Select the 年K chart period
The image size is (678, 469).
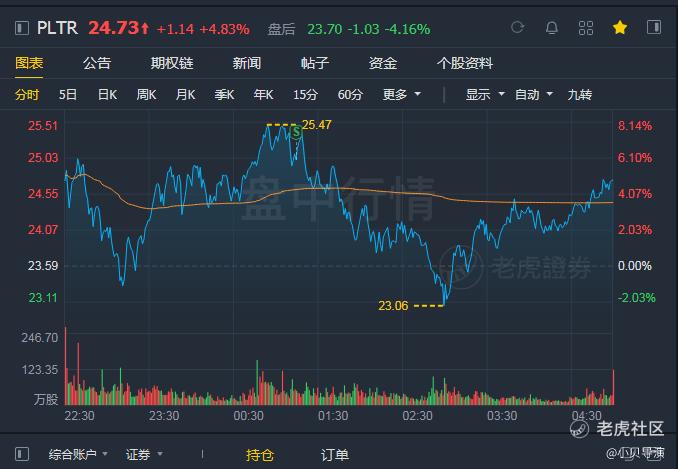[263, 94]
